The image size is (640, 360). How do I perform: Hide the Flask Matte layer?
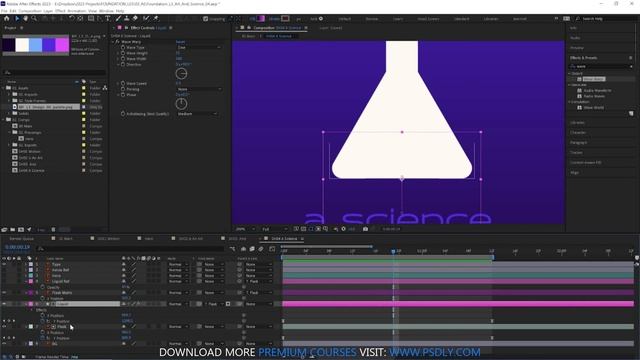(4, 293)
